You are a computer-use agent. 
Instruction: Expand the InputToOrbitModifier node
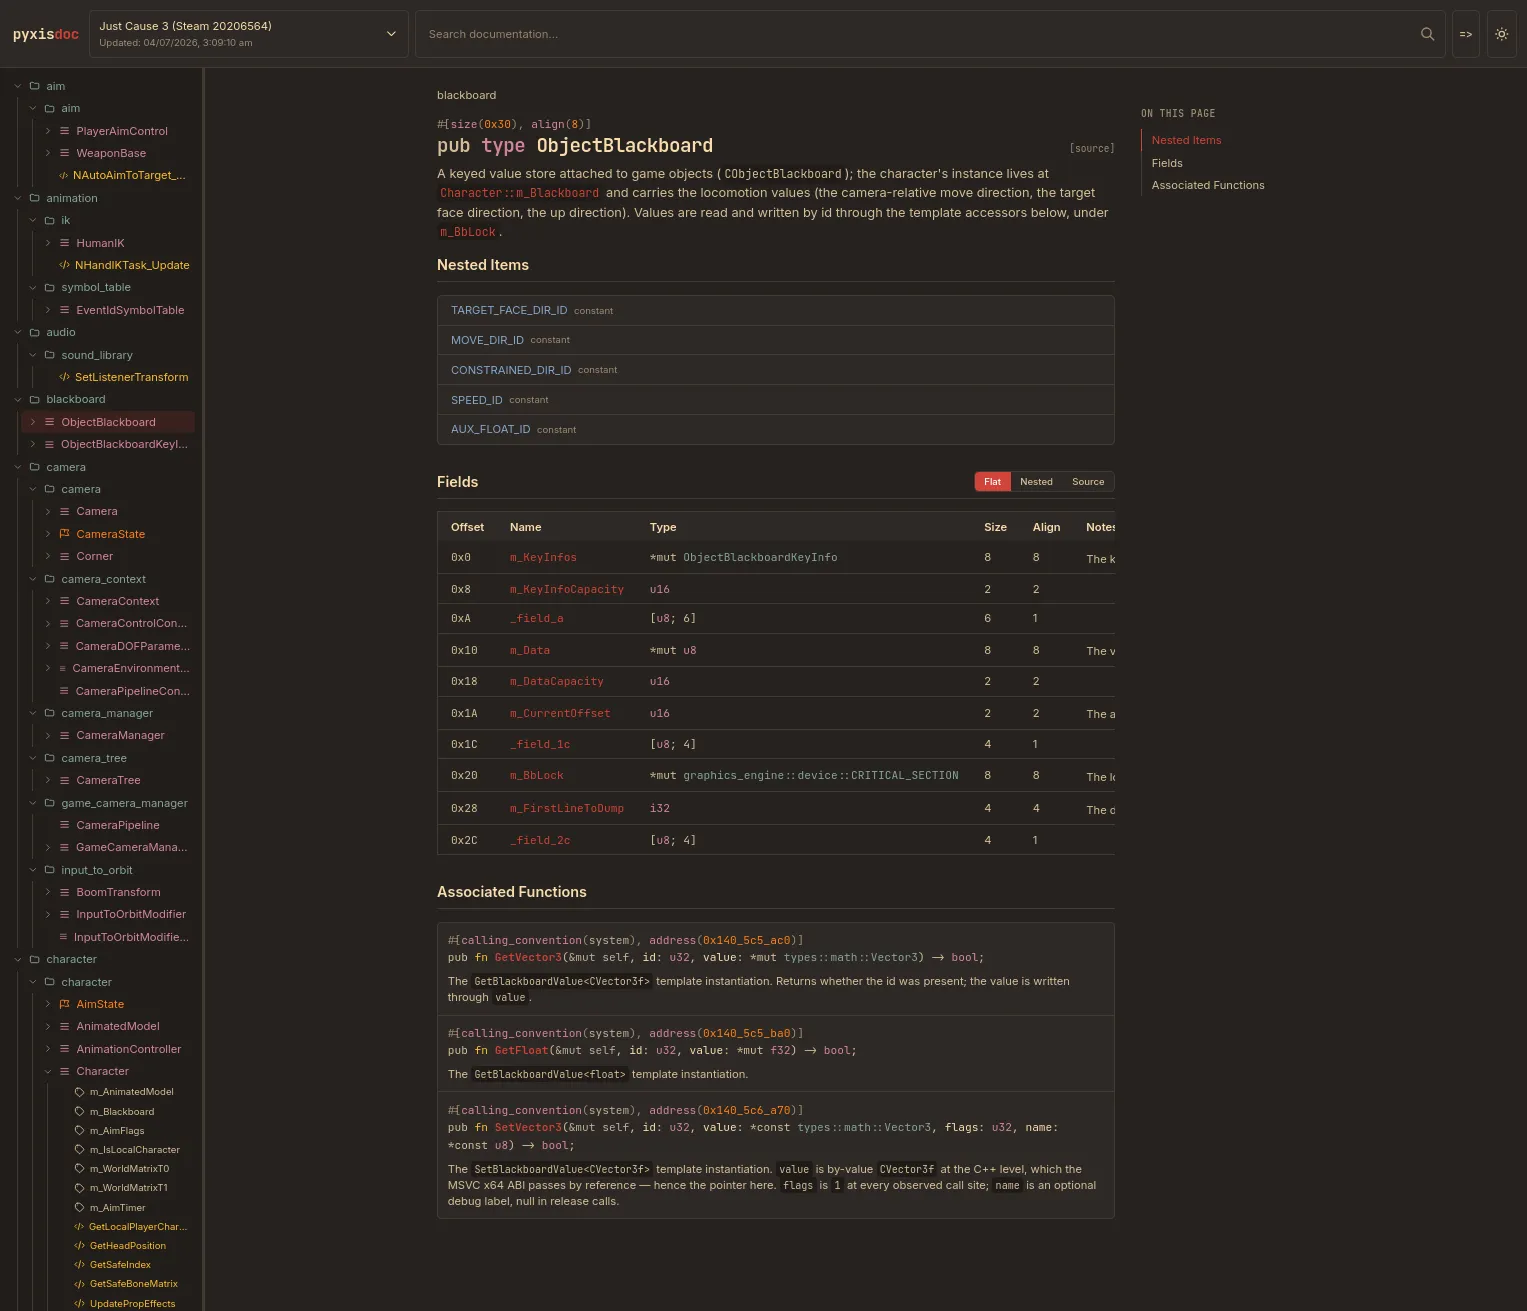tap(48, 914)
